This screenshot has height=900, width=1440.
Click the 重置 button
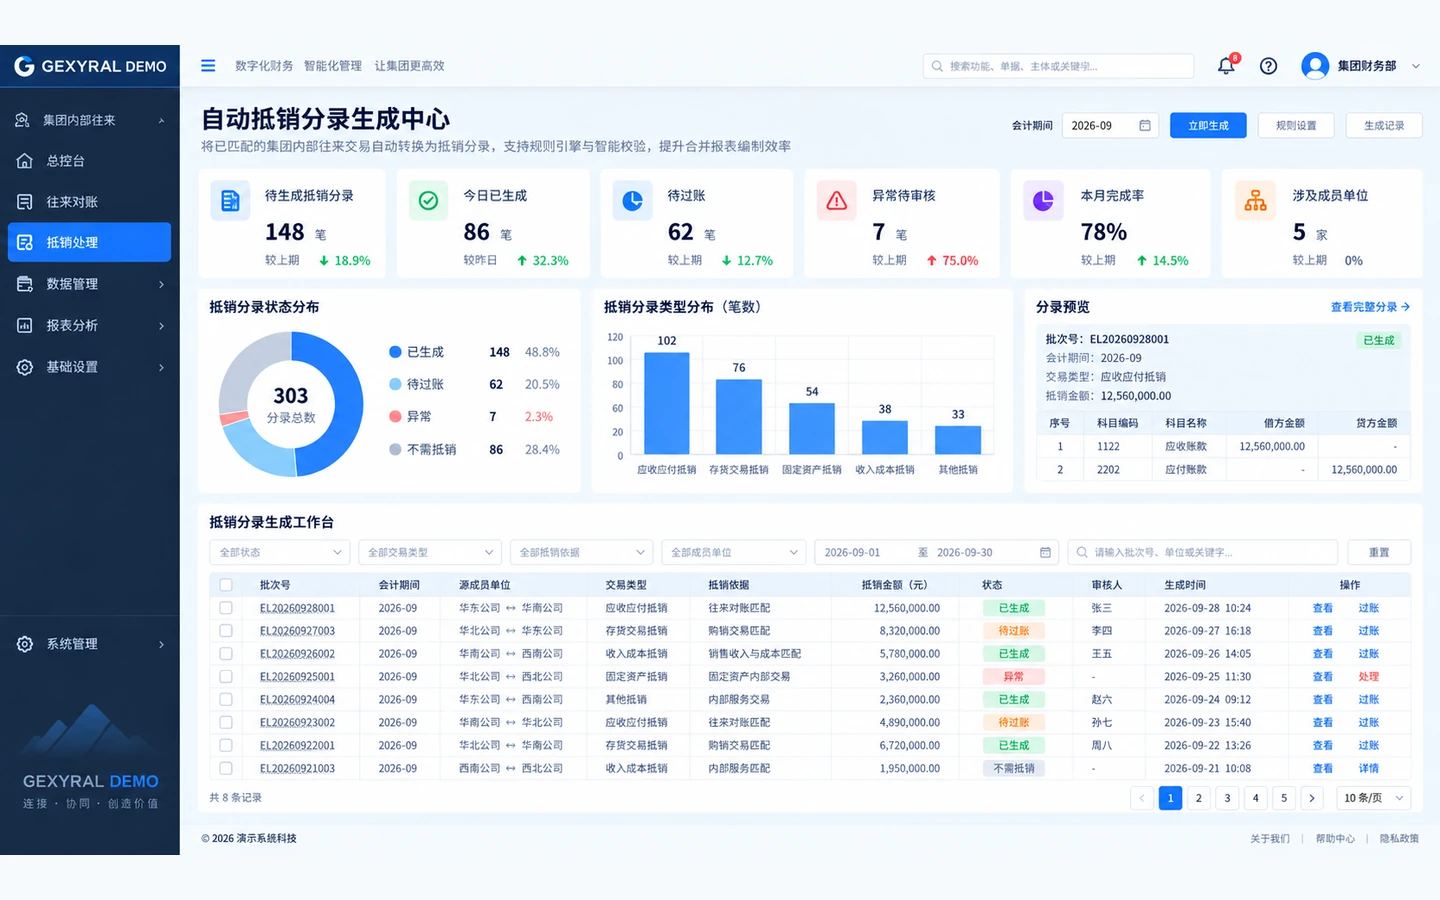1379,552
